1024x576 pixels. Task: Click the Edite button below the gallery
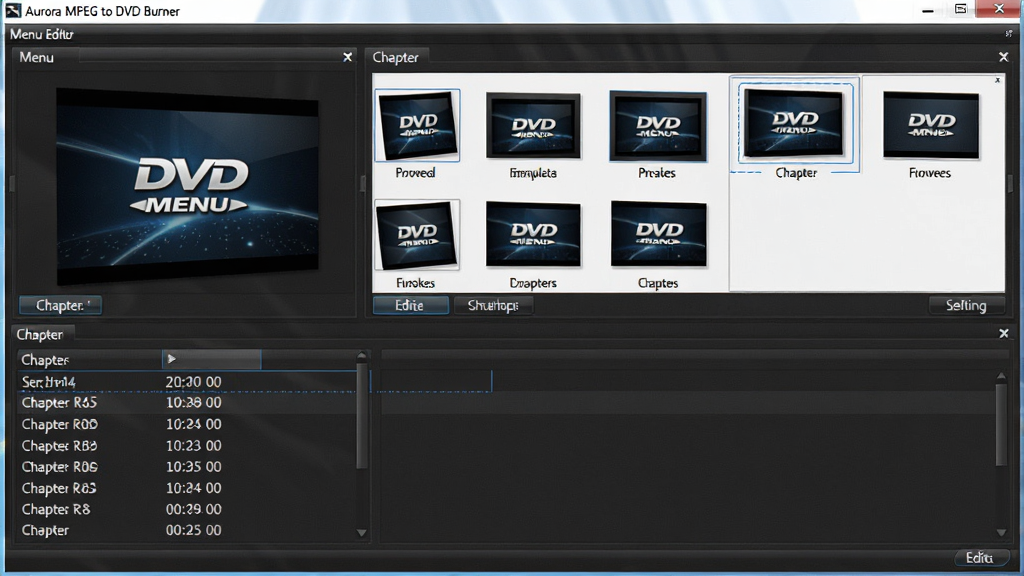[x=410, y=305]
